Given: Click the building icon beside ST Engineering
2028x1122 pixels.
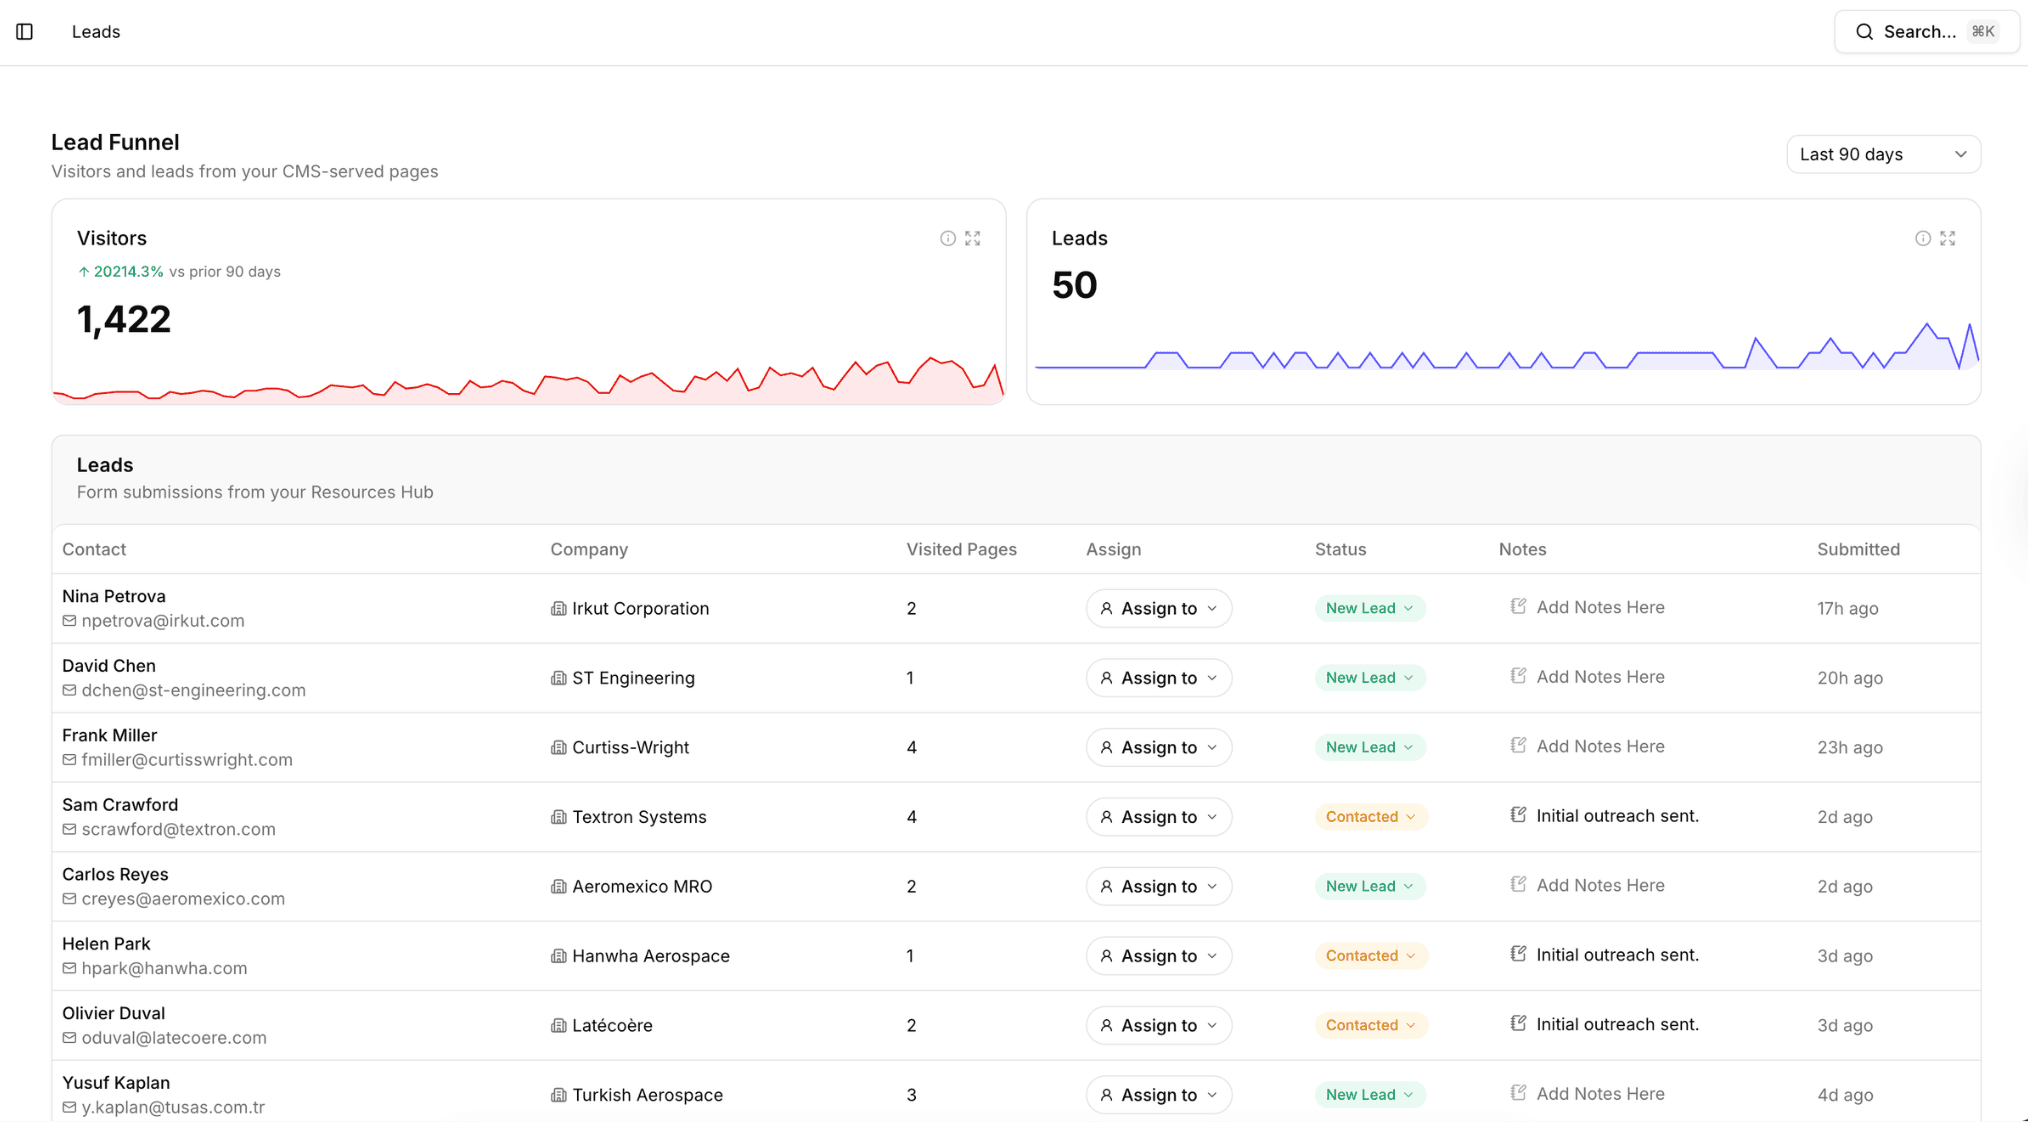Looking at the screenshot, I should point(558,678).
